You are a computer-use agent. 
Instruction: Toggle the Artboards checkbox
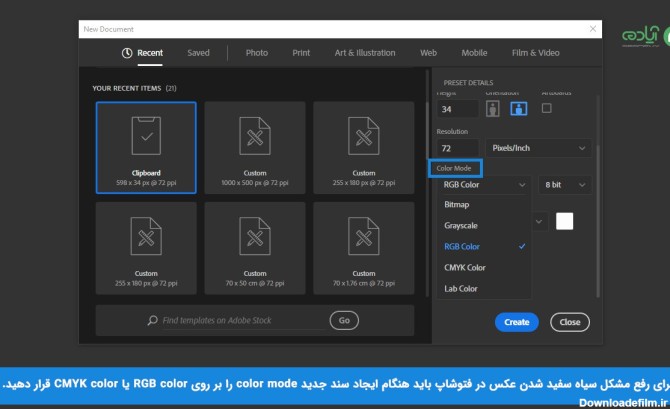coord(547,108)
